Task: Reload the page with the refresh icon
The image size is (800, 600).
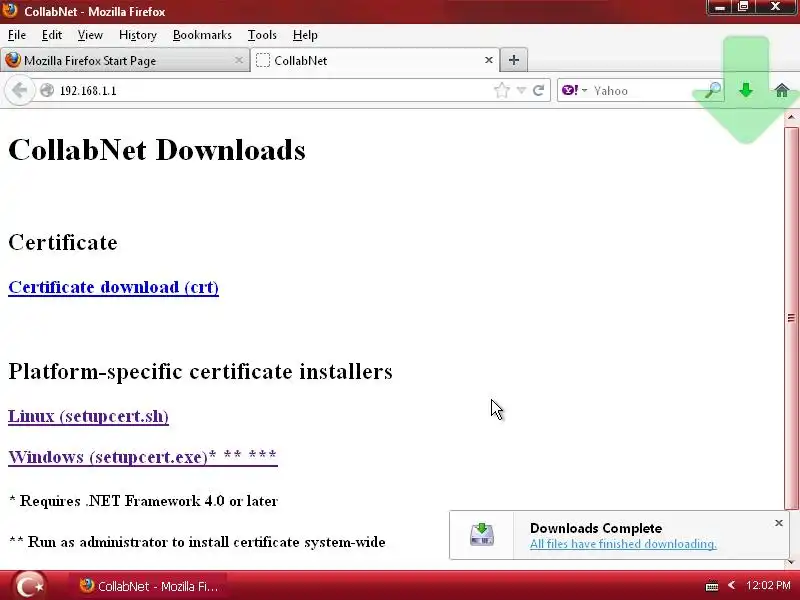Action: [539, 90]
